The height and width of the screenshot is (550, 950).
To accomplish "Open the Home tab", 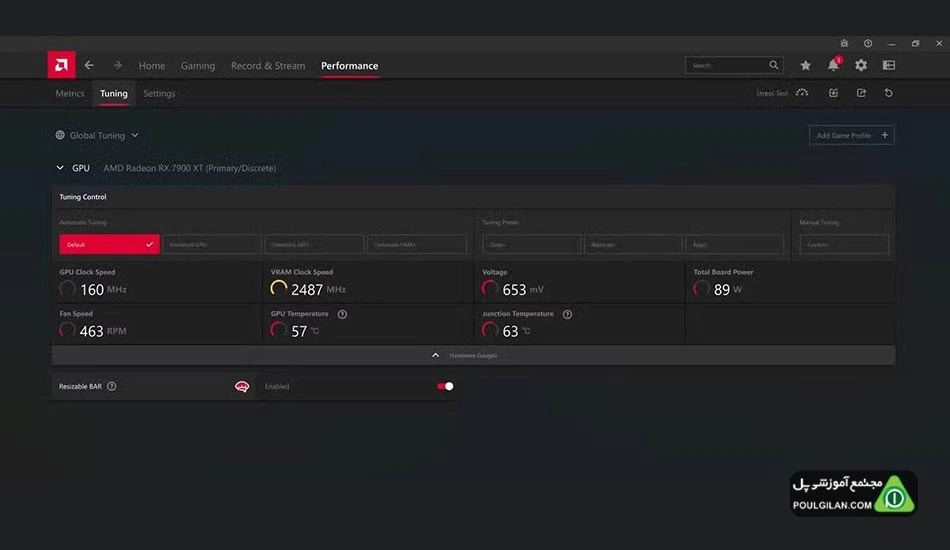I will [x=151, y=65].
